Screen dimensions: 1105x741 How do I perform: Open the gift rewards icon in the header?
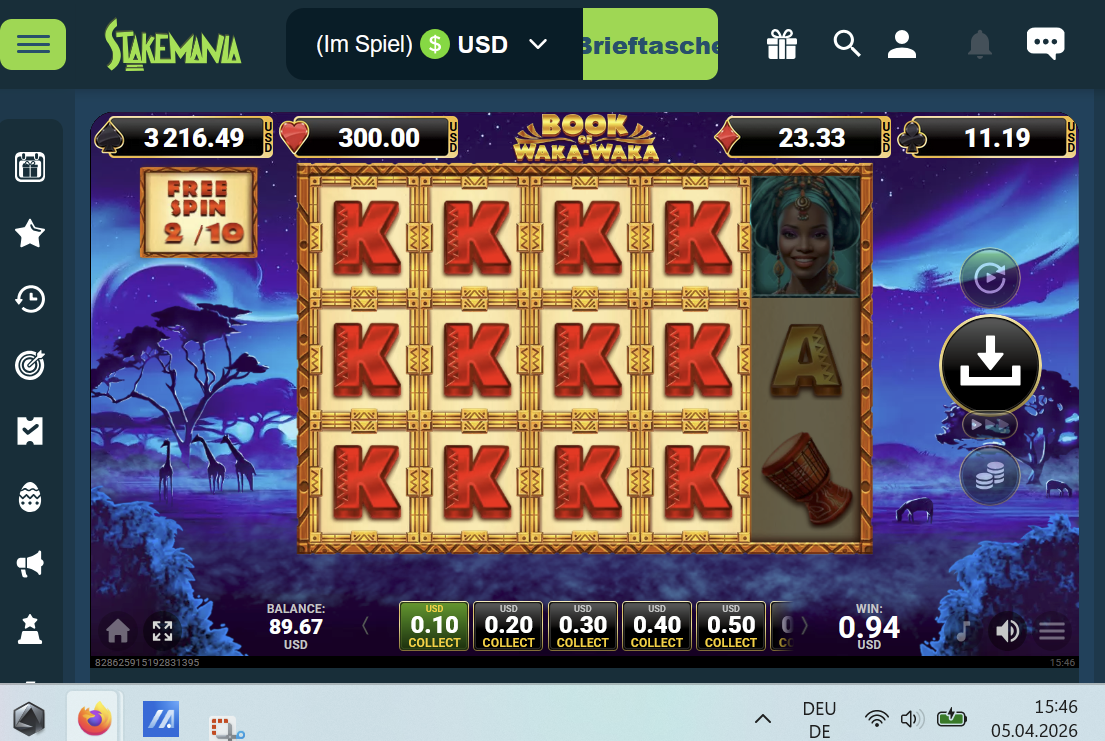[782, 44]
